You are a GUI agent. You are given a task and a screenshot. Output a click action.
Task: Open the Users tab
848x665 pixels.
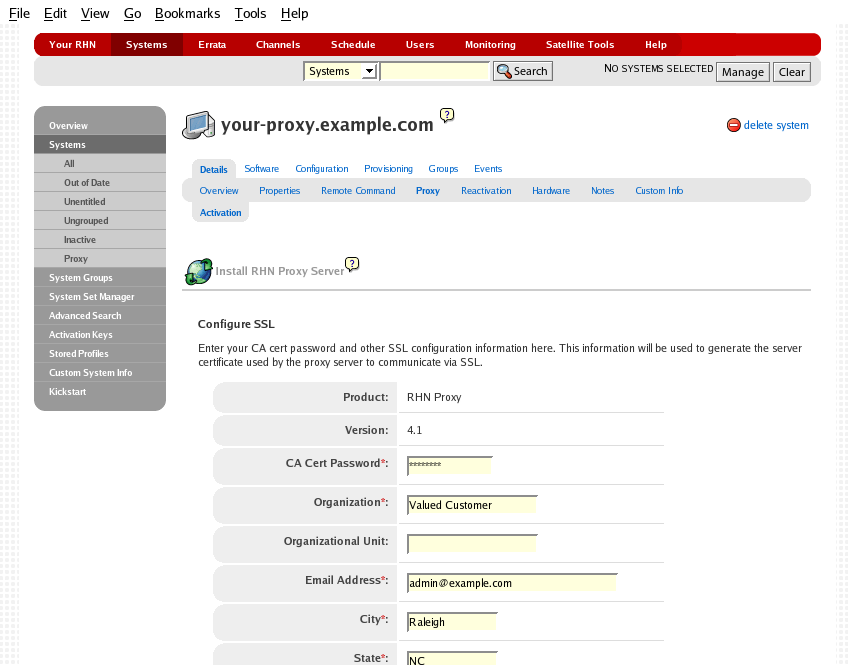(420, 45)
